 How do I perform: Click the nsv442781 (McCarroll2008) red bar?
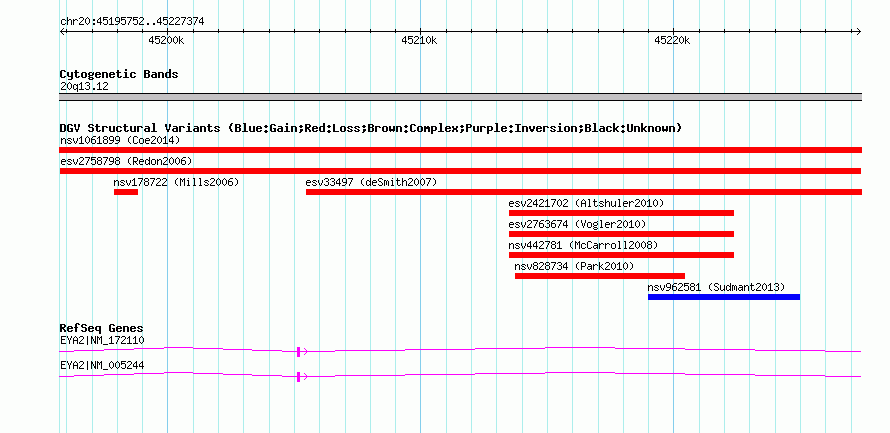point(621,255)
